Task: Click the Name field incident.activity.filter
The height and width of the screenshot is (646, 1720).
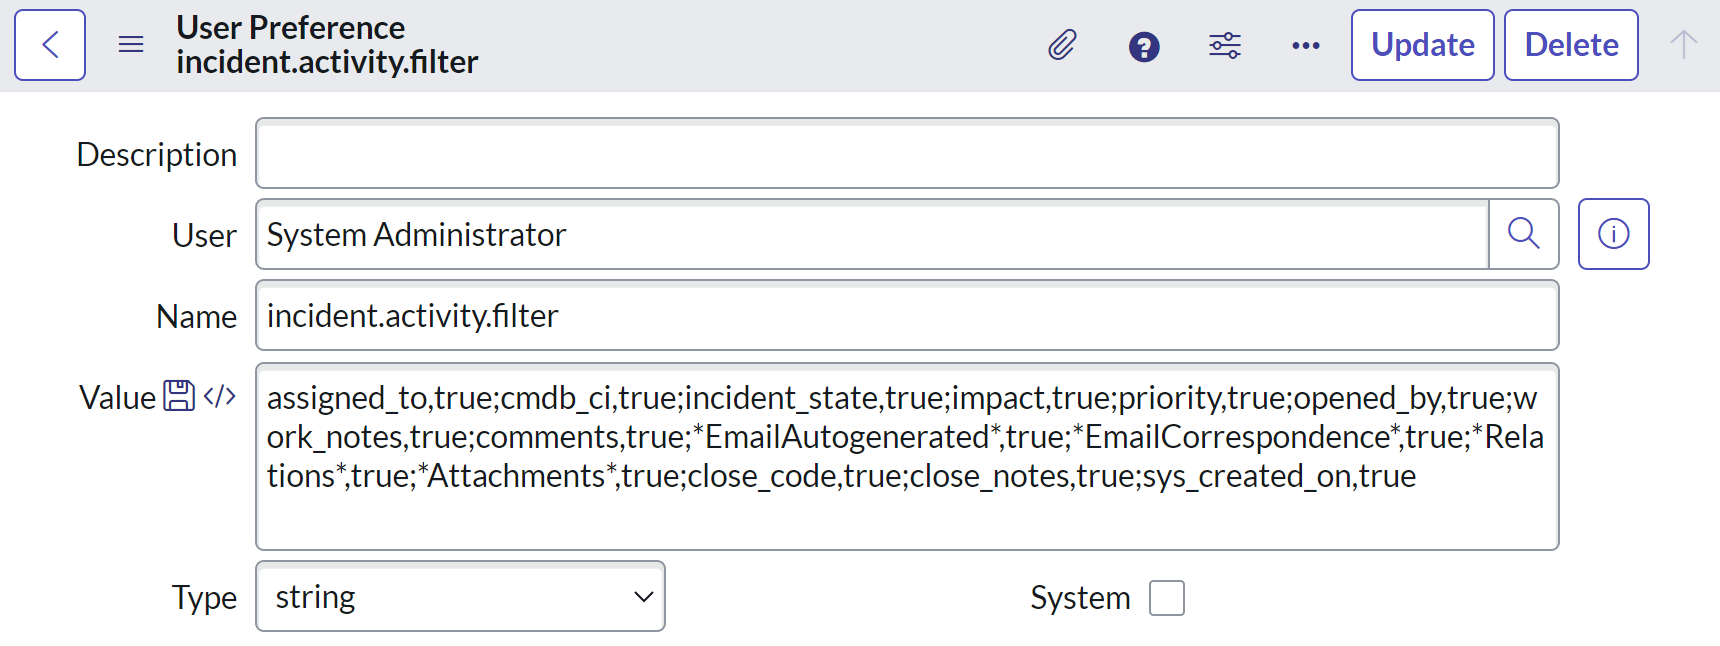Action: pyautogui.click(x=906, y=316)
